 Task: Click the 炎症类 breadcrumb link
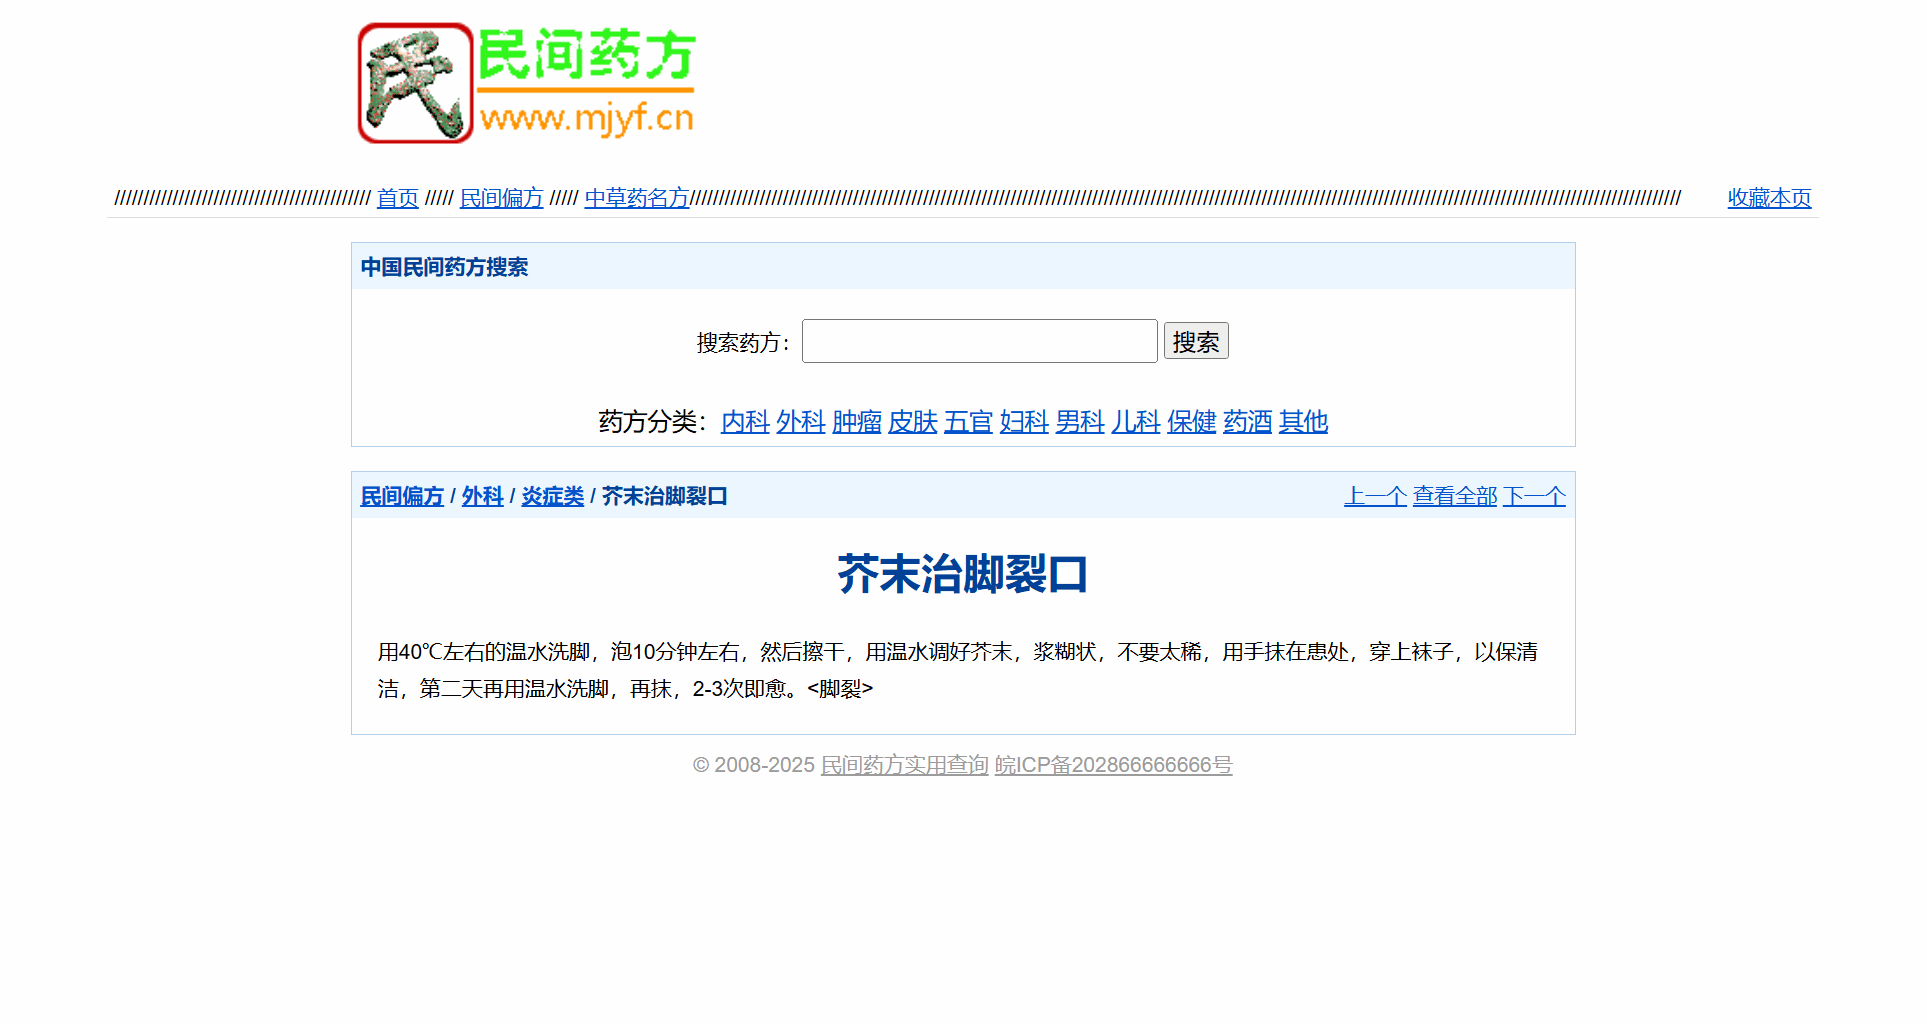click(x=552, y=496)
